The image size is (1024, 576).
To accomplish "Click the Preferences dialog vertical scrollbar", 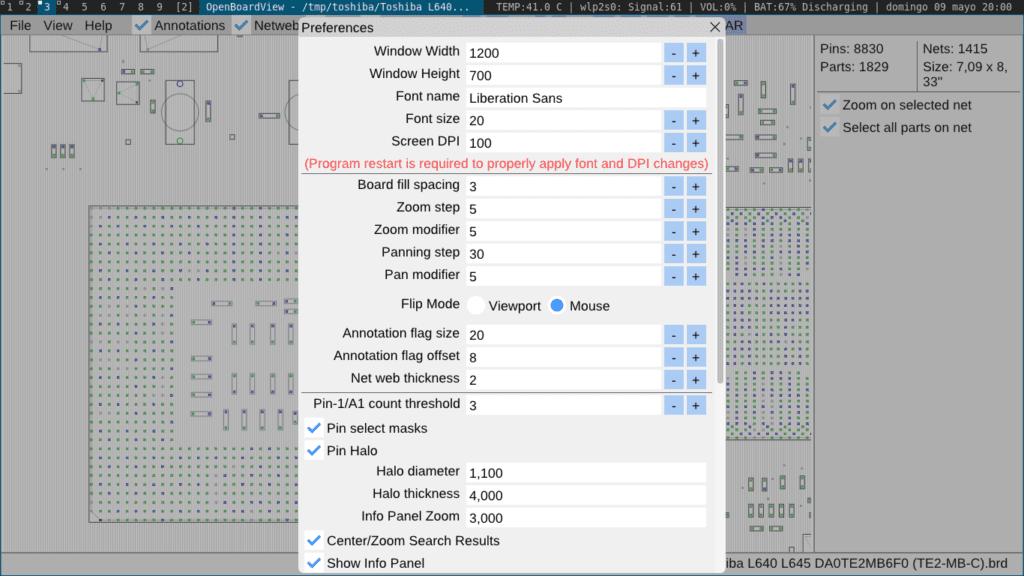I will [x=720, y=211].
